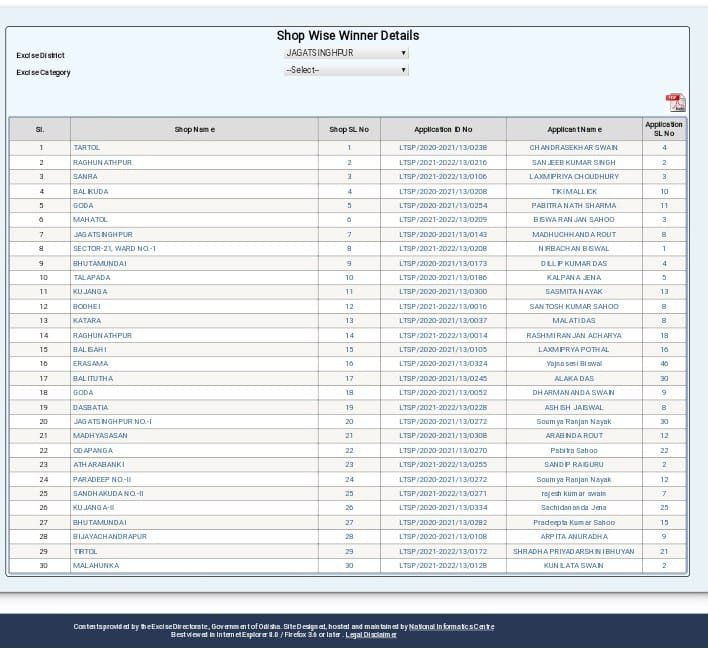Click the Application SL No header
This screenshot has width=708, height=648.
[664, 129]
